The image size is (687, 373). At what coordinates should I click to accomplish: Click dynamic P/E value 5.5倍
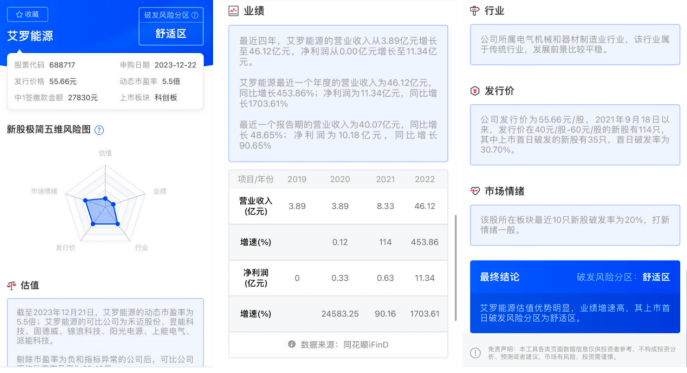tap(171, 82)
